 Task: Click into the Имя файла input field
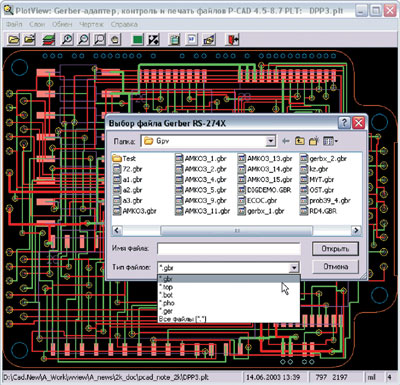pyautogui.click(x=229, y=249)
